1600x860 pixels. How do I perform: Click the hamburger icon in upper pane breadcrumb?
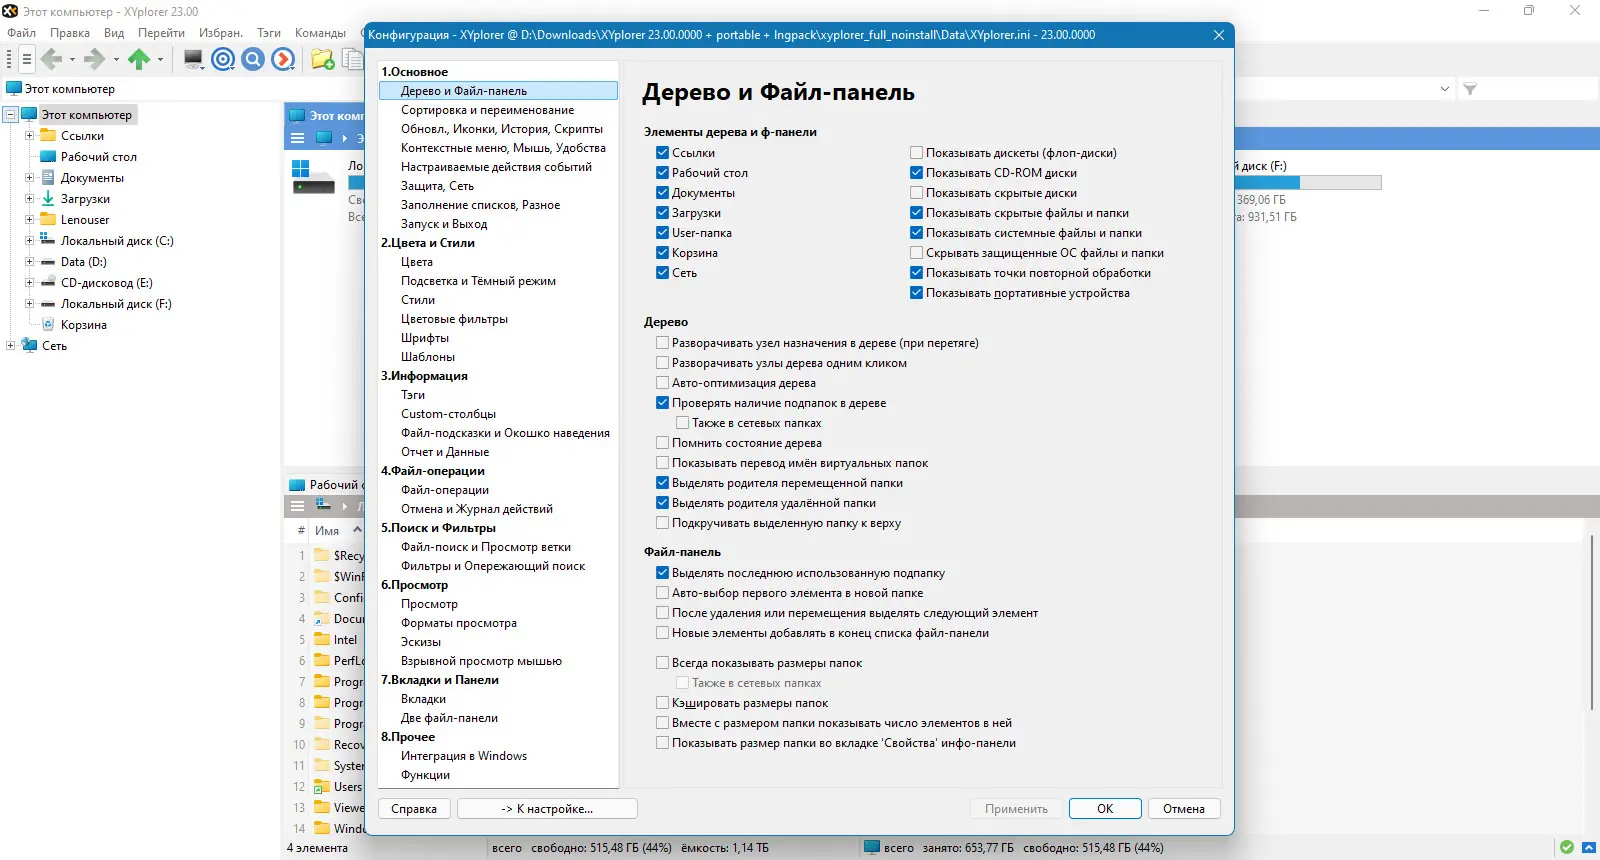click(x=297, y=138)
